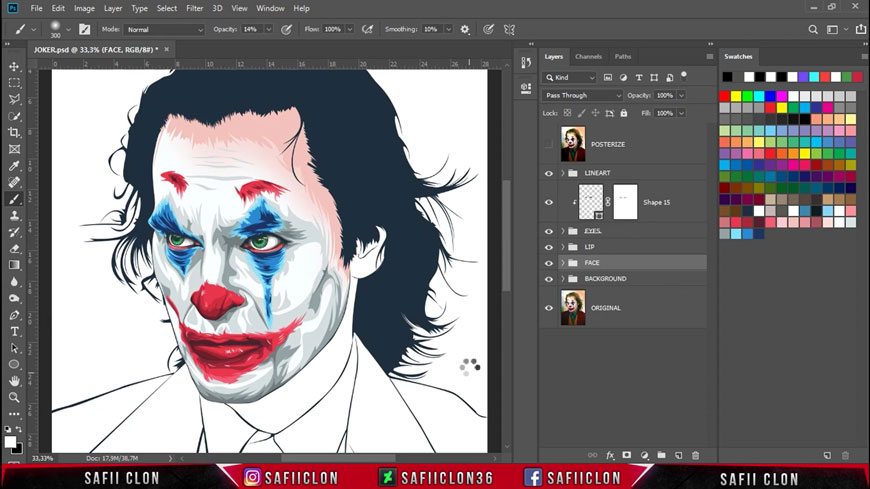Open brush Opacity dropdown arrow
The width and height of the screenshot is (870, 489).
269,29
